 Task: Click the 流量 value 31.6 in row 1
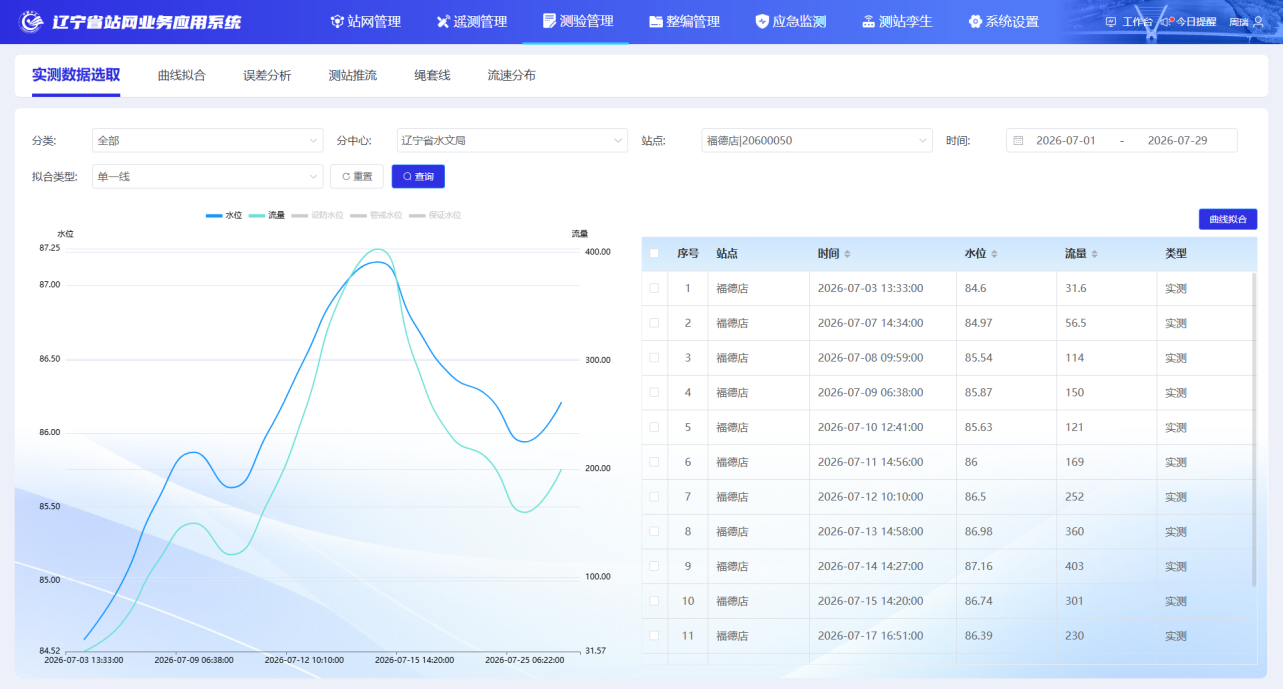coord(1076,288)
